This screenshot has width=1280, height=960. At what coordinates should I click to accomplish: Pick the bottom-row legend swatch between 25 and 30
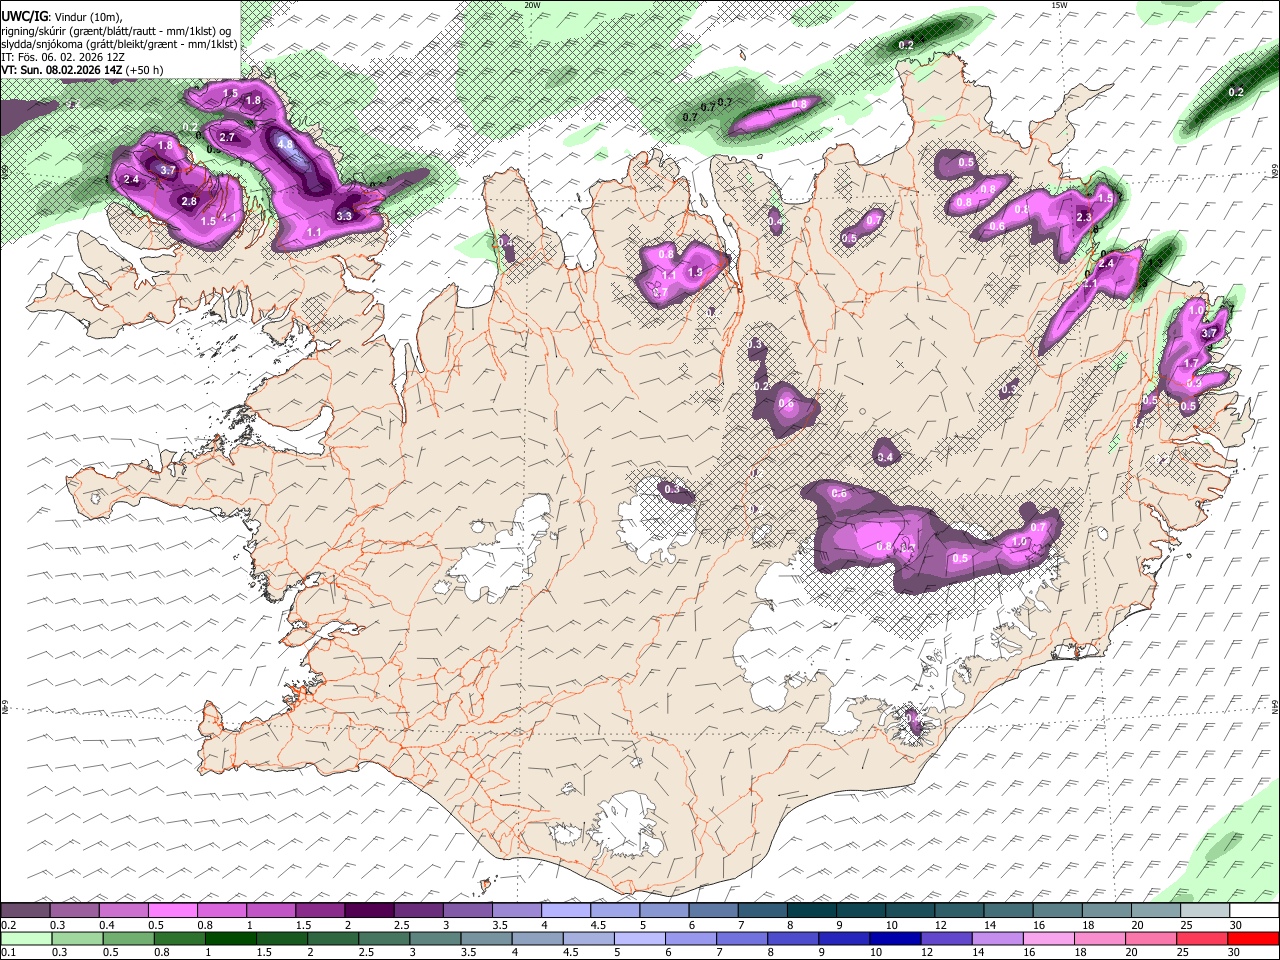(x=1203, y=938)
